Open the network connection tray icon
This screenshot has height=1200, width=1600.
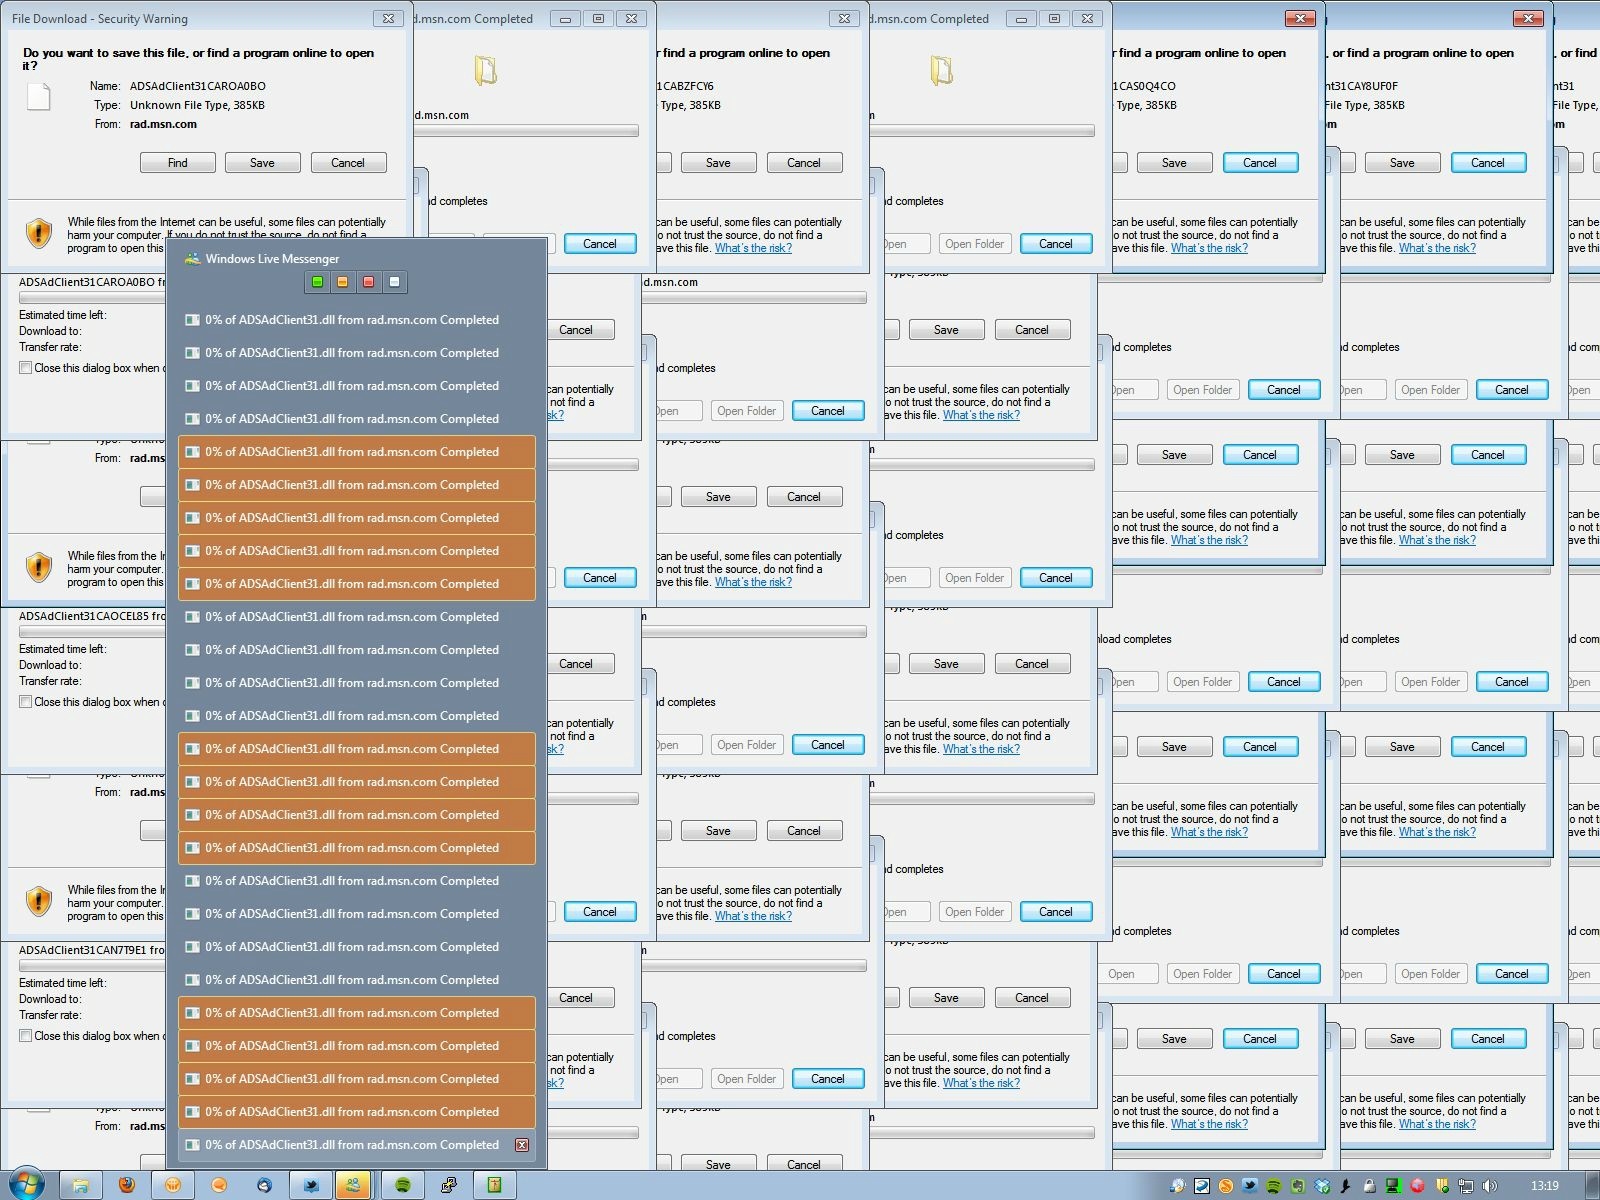coord(1467,1186)
